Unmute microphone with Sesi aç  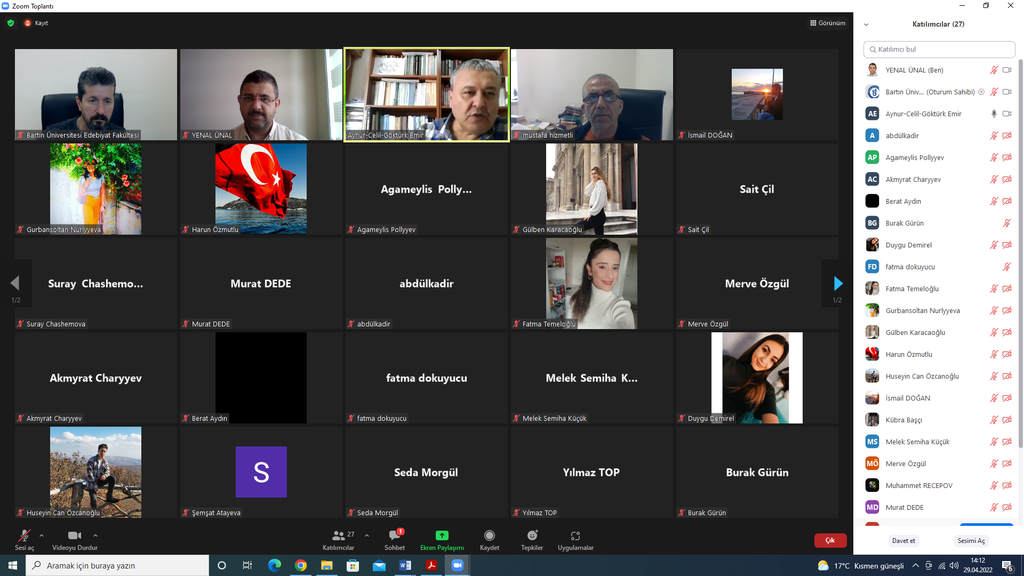pyautogui.click(x=24, y=539)
